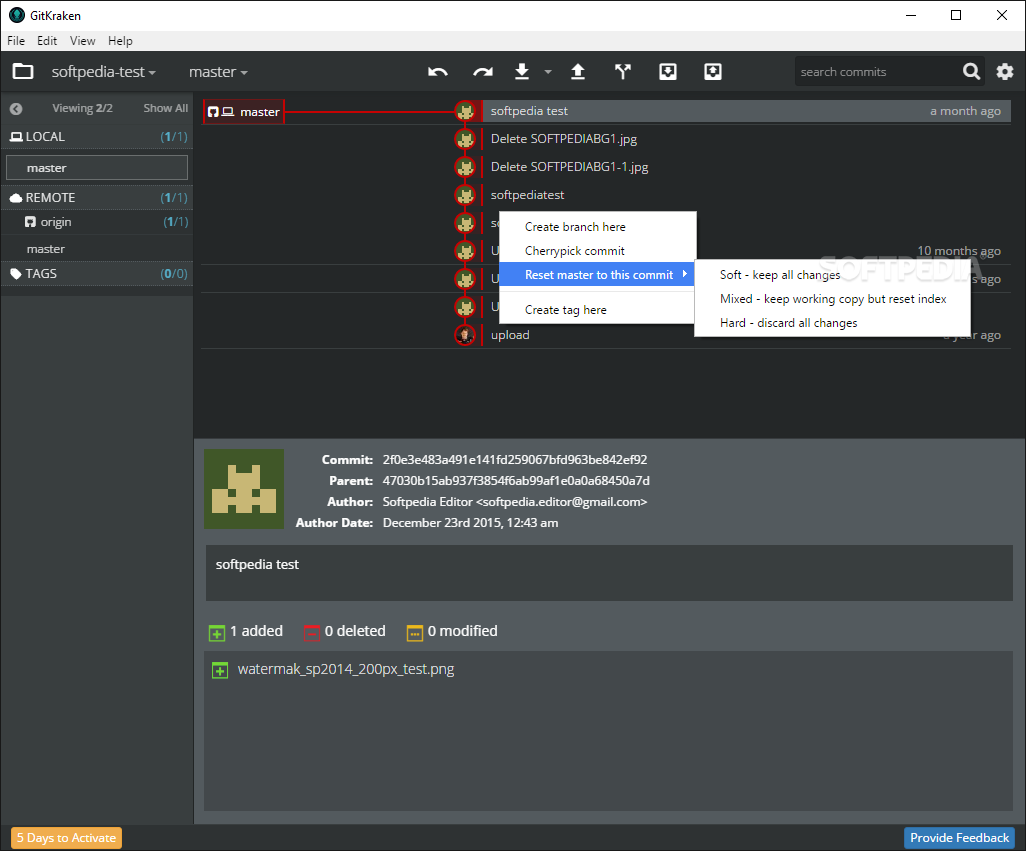Click commit node for Delete SOFTPEDIABG1.jpg
The height and width of the screenshot is (851, 1026).
[x=465, y=139]
